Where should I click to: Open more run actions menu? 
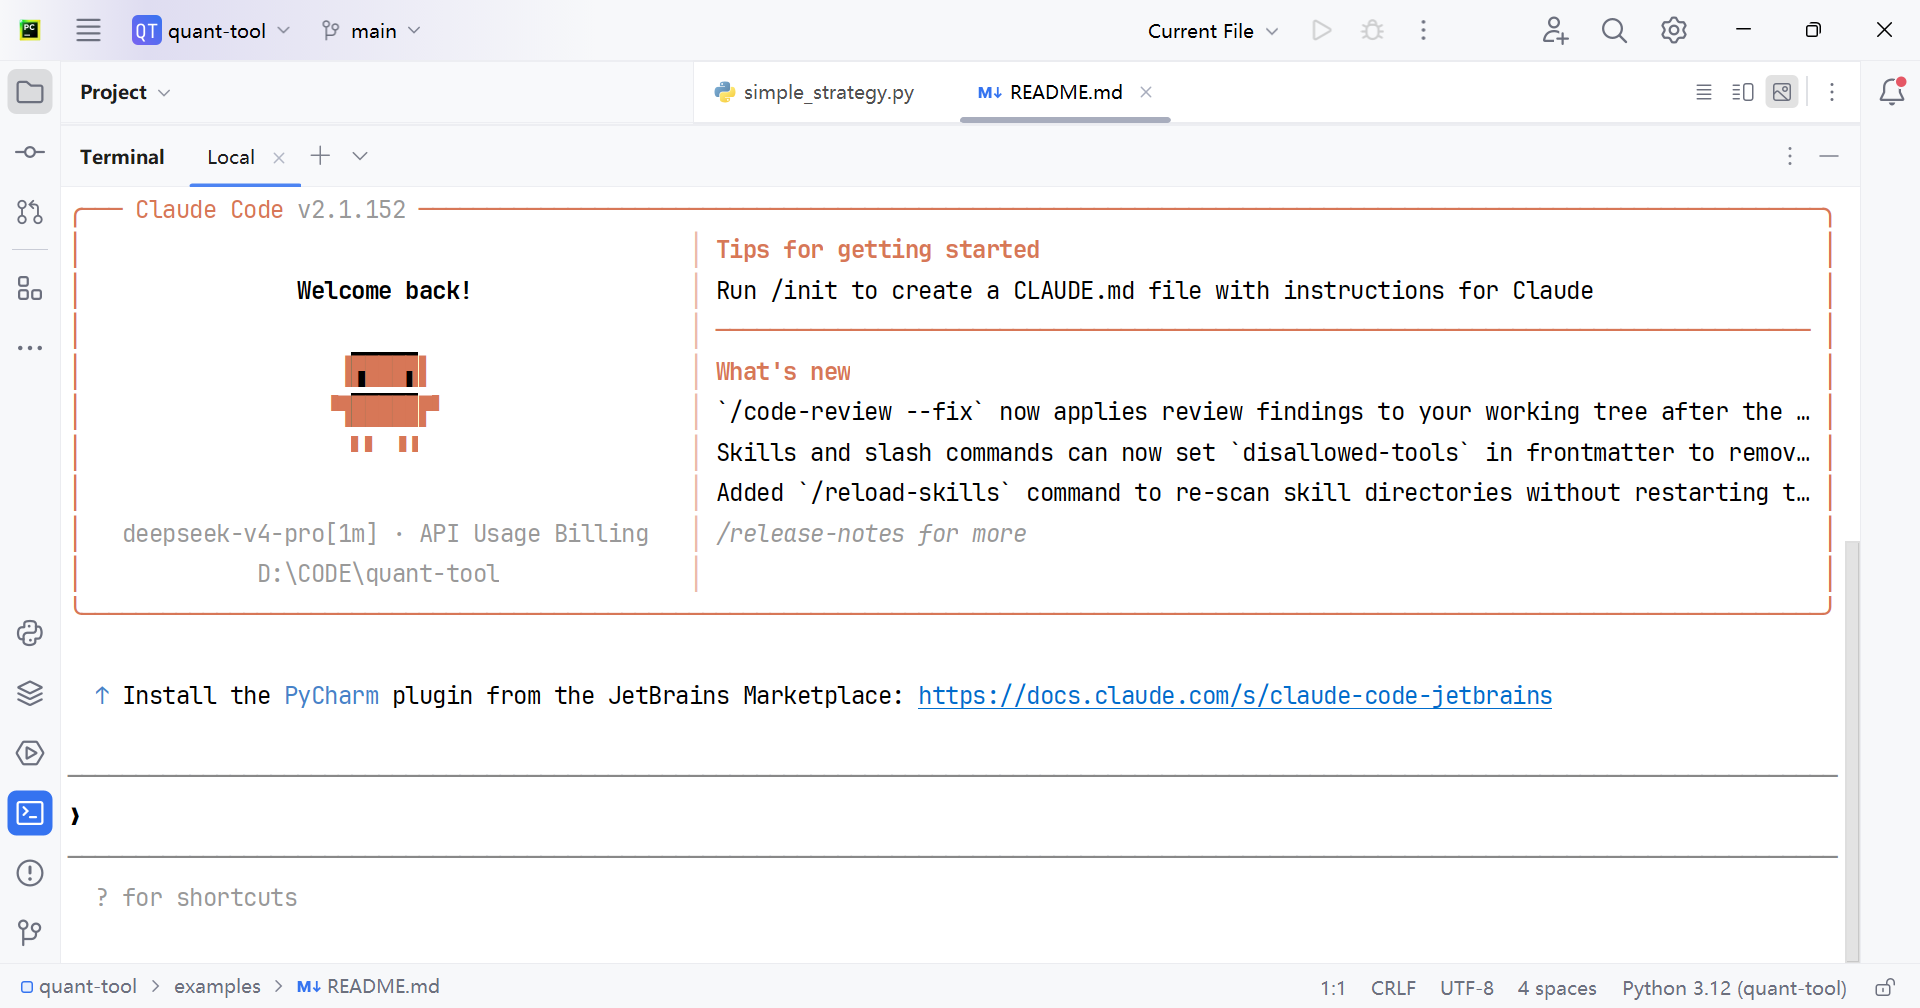click(x=1423, y=30)
